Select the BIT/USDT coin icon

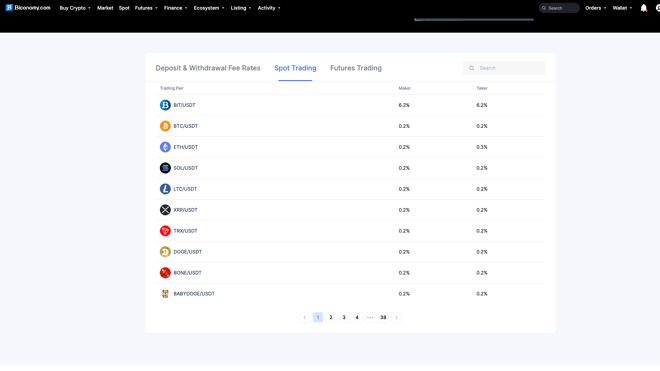(x=165, y=105)
